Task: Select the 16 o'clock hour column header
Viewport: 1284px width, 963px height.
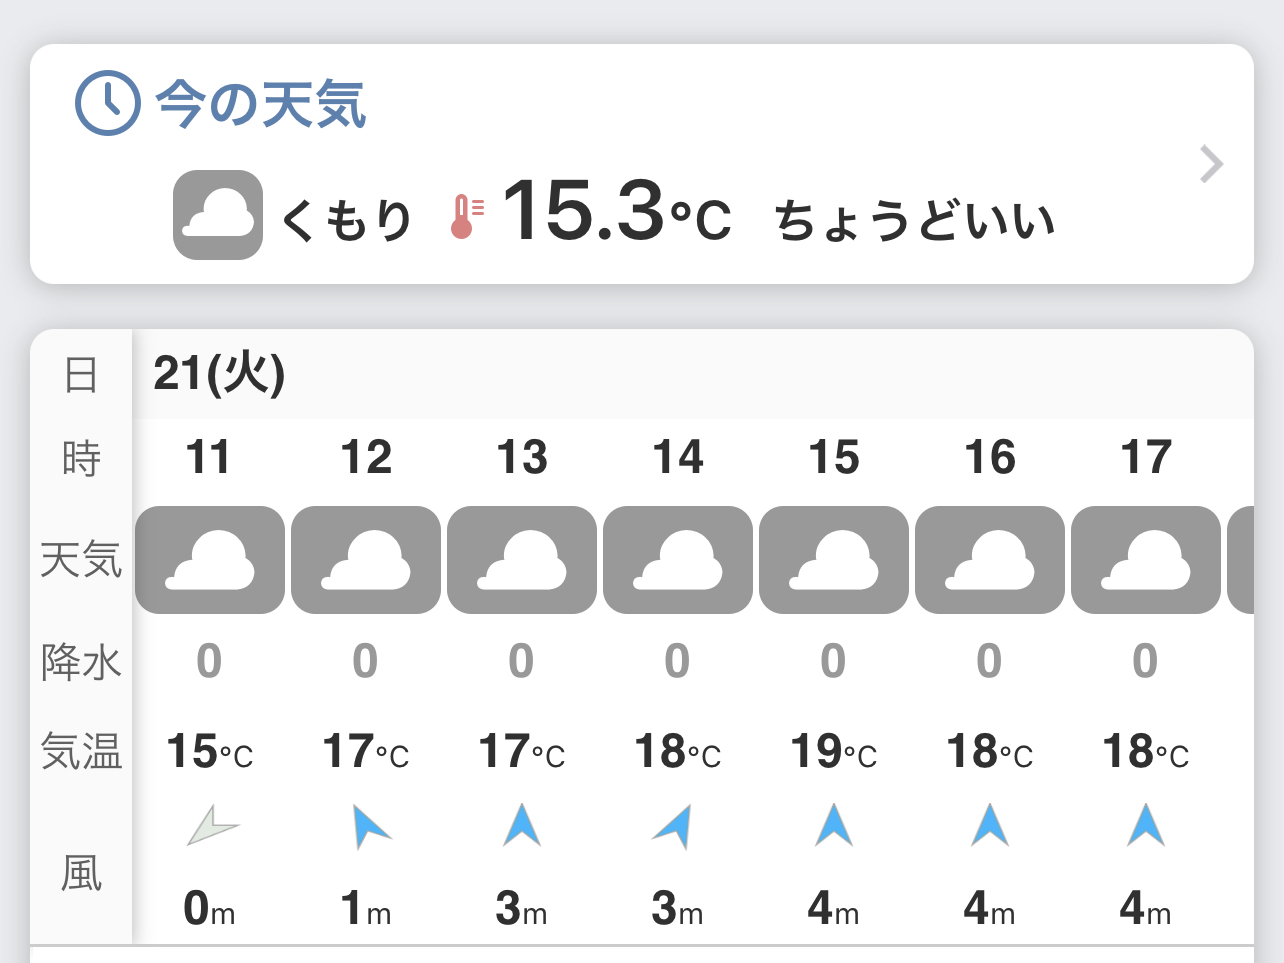Action: (990, 457)
